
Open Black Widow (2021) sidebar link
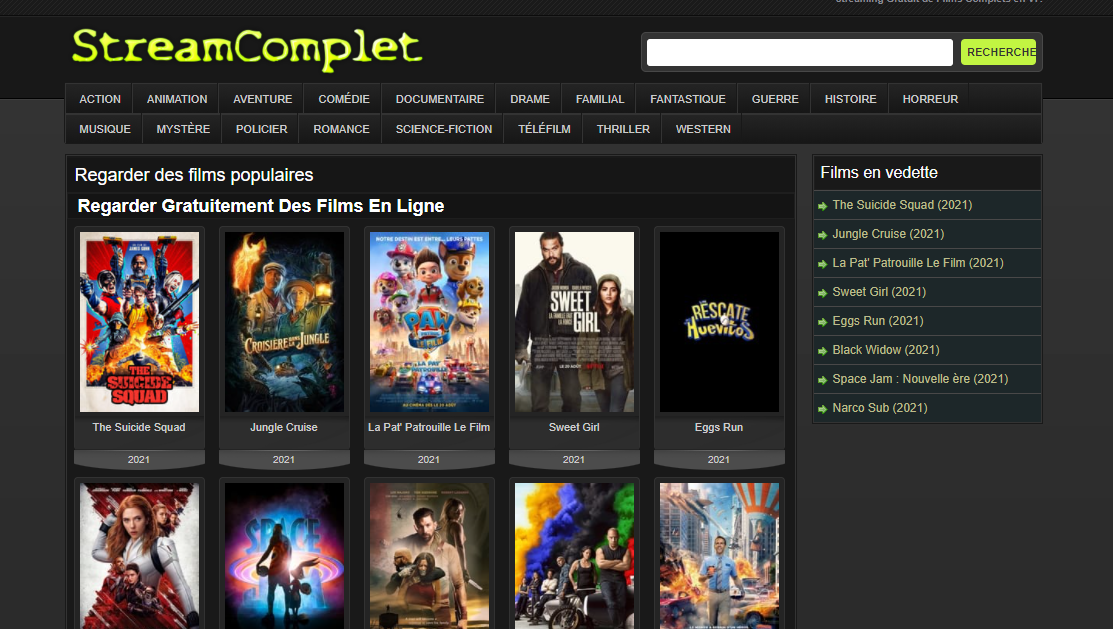click(886, 351)
